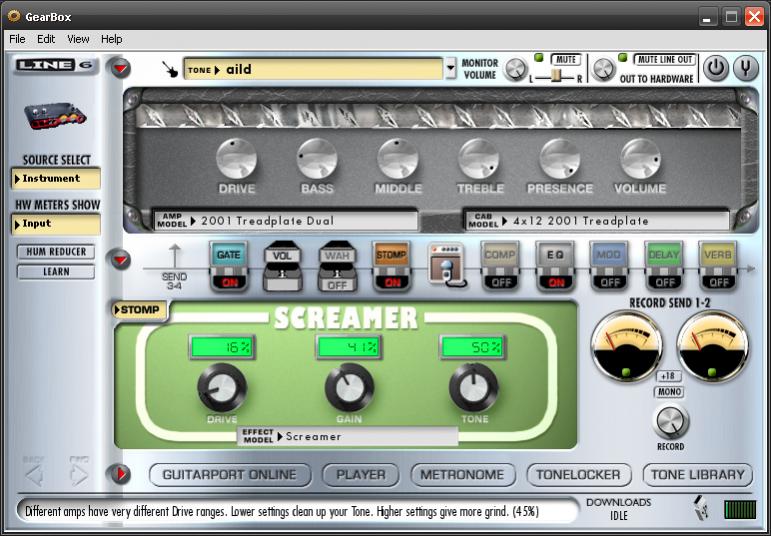771x536 pixels.
Task: Click the Screamer GAIN knob
Action: tap(349, 388)
